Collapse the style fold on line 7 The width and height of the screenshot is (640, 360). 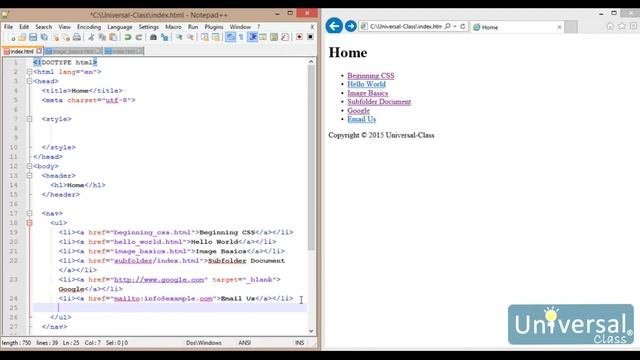pos(29,119)
